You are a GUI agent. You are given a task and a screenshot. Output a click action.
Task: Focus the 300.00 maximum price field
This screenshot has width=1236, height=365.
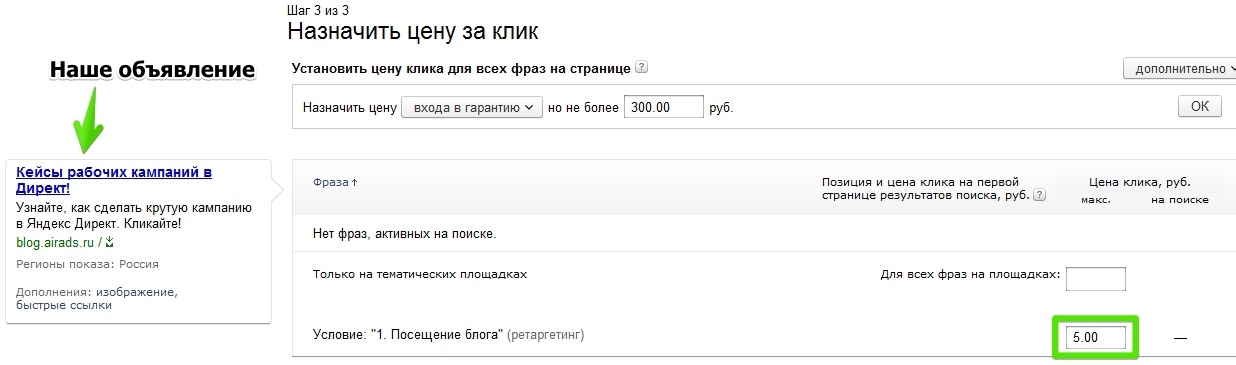click(x=663, y=107)
